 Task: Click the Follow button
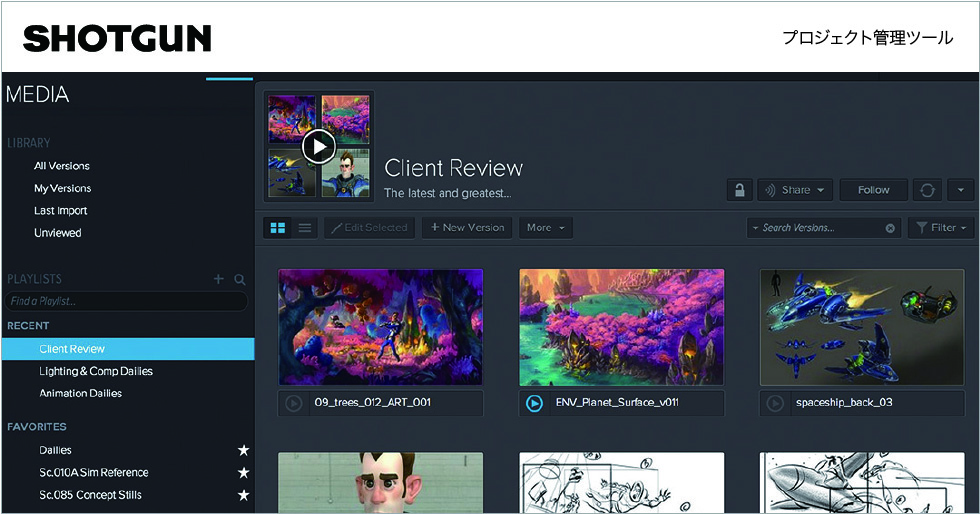(873, 190)
